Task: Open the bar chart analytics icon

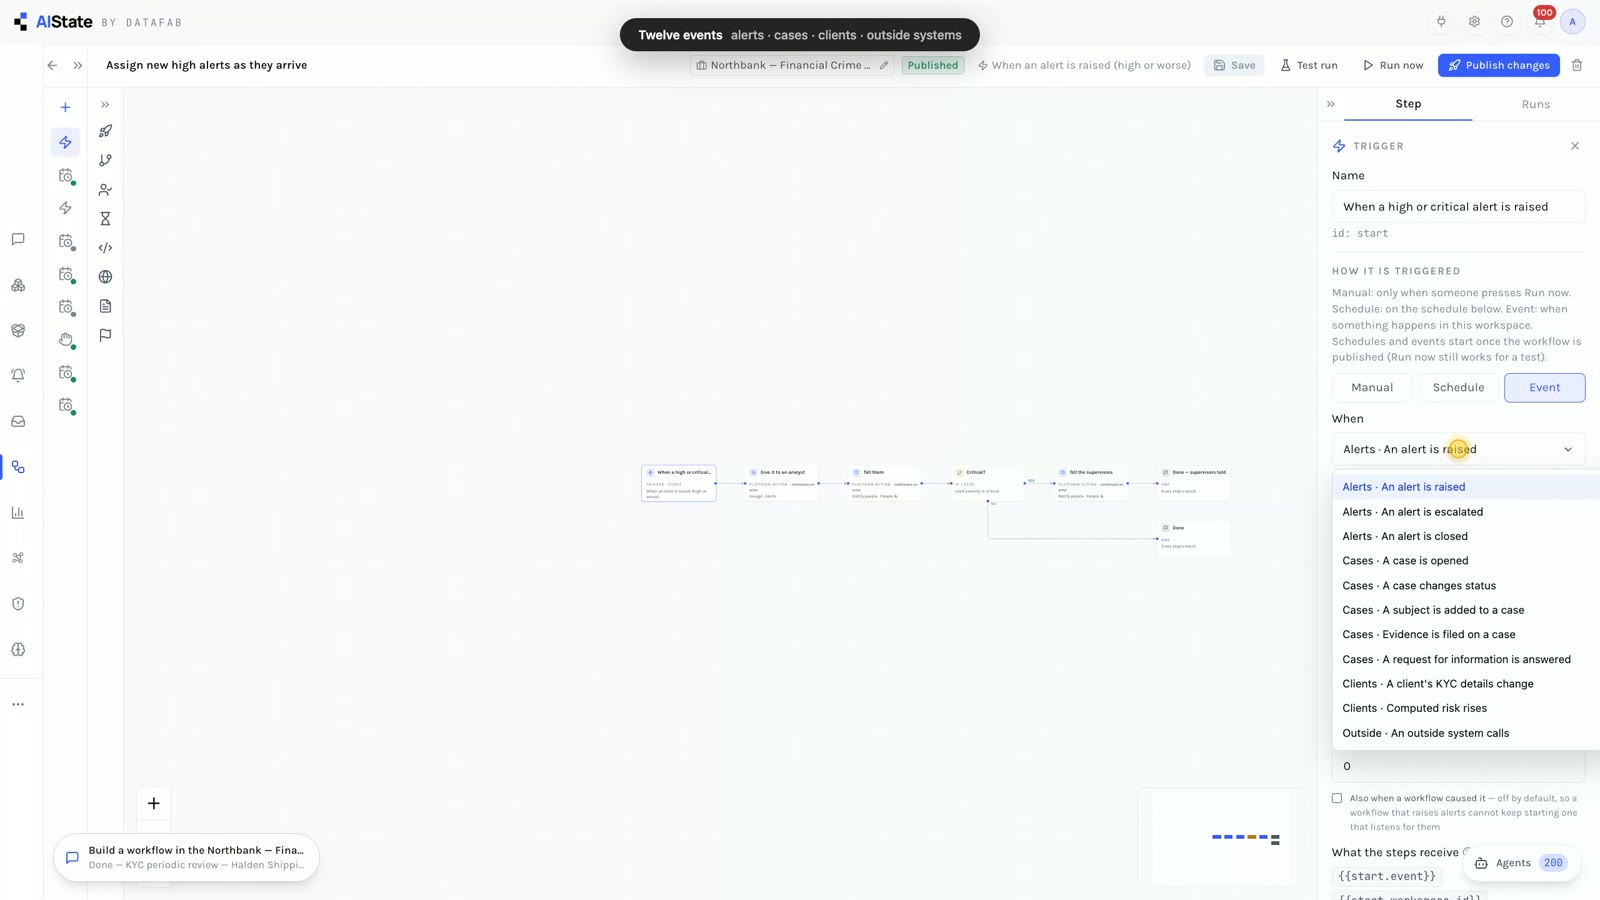Action: point(18,513)
